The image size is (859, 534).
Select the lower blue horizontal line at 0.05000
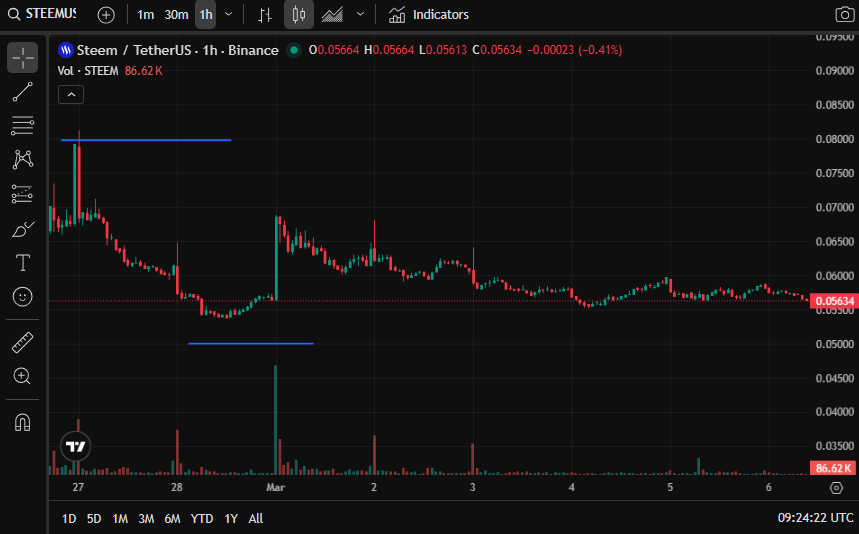[x=251, y=343]
